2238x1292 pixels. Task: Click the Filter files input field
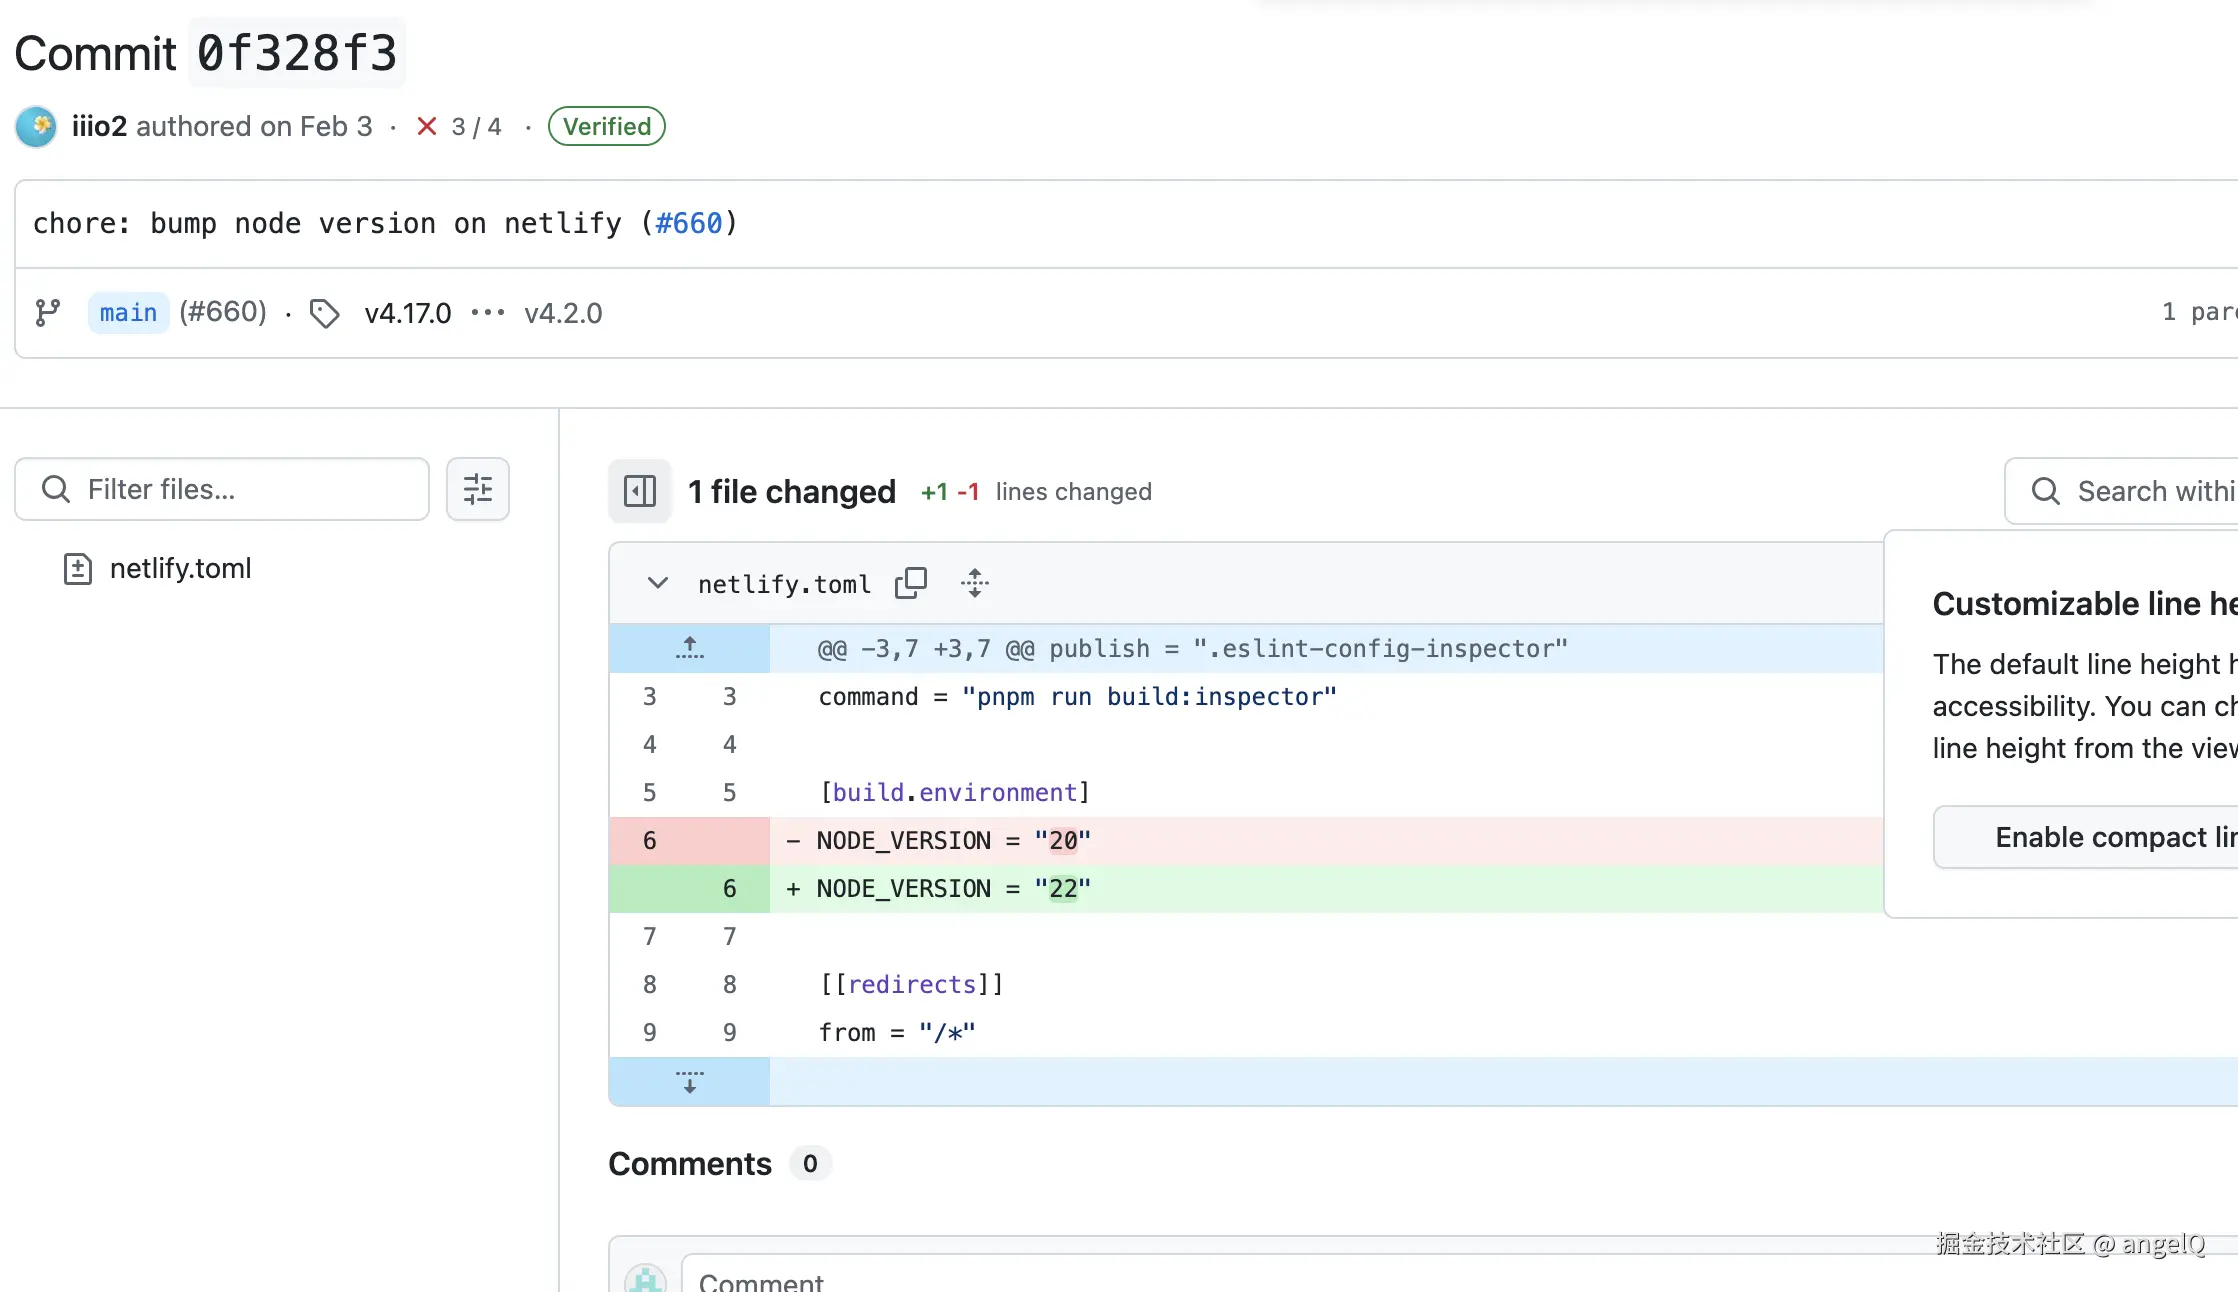click(240, 490)
